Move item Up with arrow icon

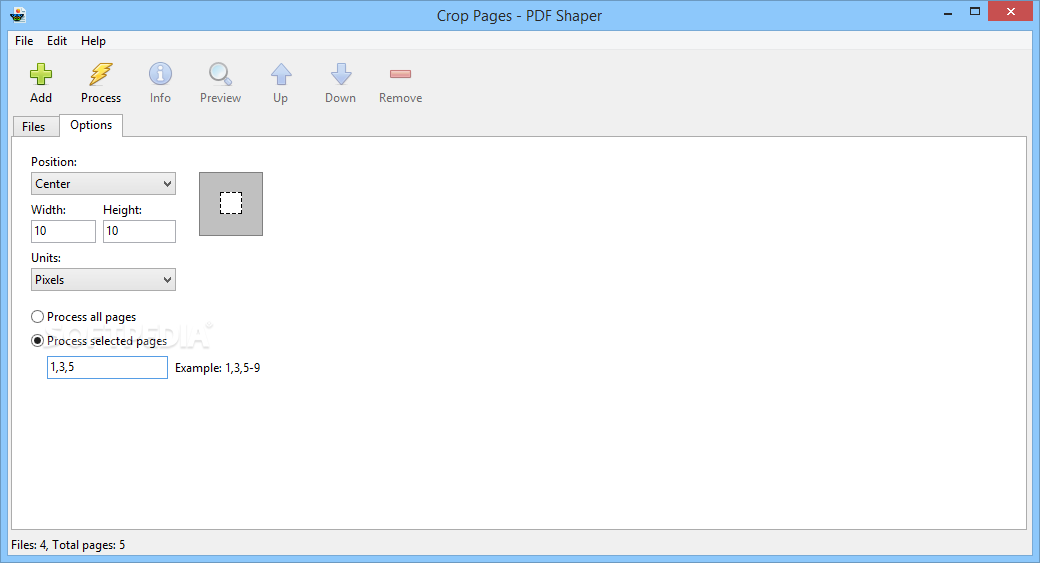coord(281,74)
